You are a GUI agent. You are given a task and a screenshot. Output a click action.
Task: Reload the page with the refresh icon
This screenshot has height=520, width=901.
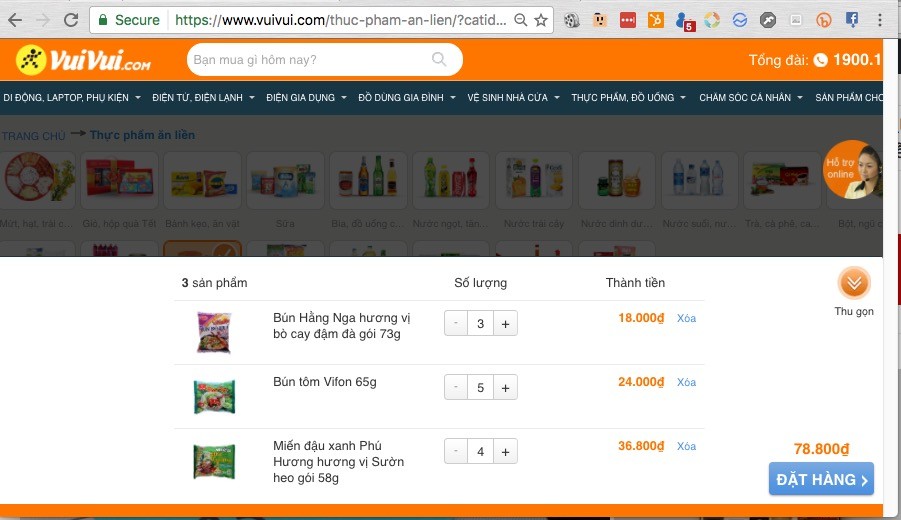click(x=71, y=20)
